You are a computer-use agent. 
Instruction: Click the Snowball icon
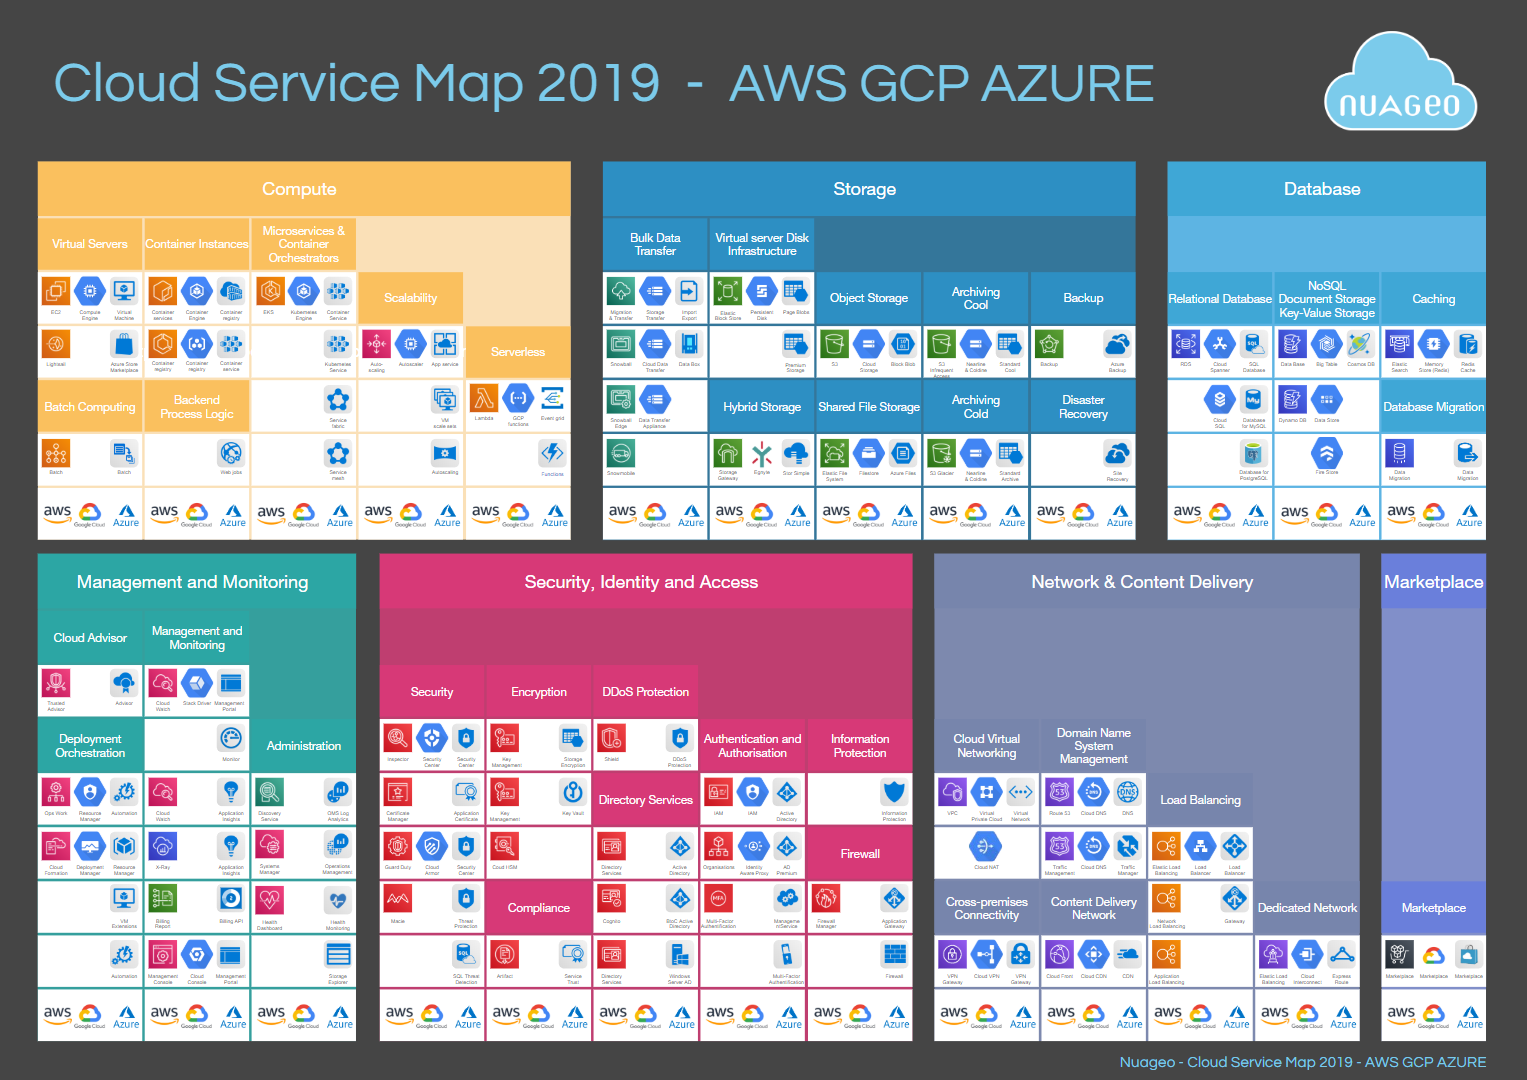(621, 345)
